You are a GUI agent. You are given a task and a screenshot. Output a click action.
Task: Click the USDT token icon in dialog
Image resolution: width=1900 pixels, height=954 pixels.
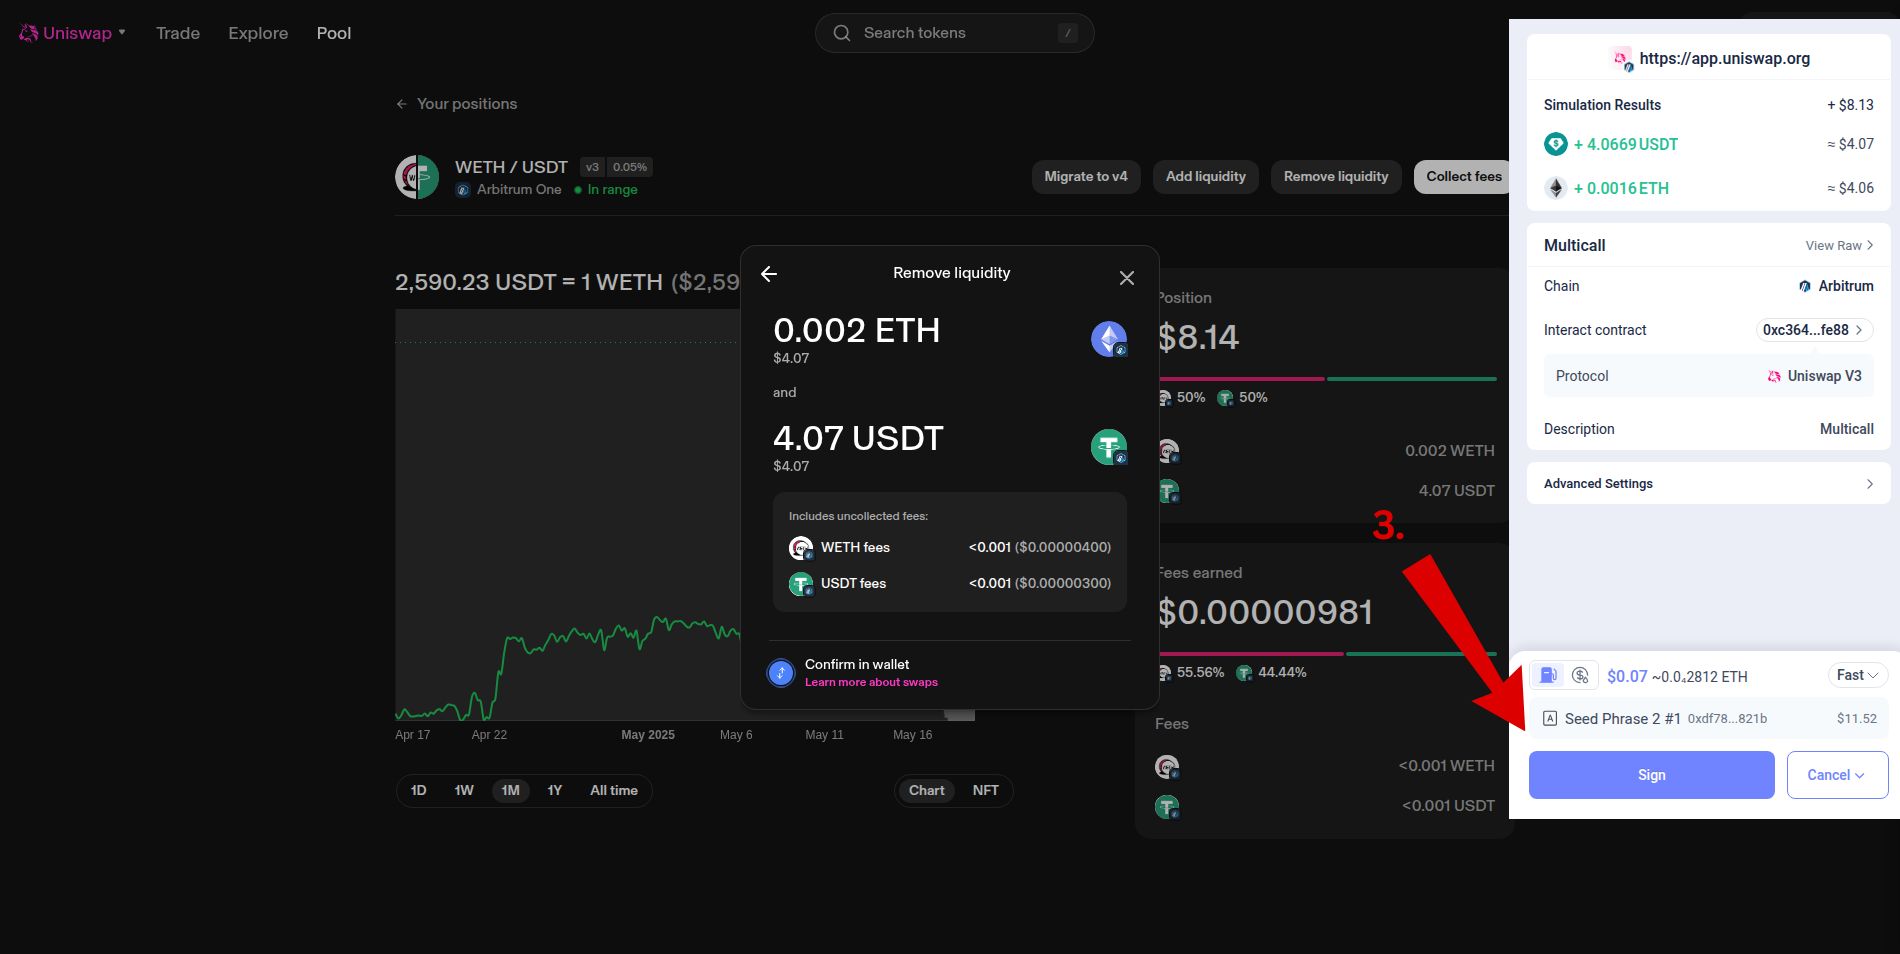[x=1108, y=447]
